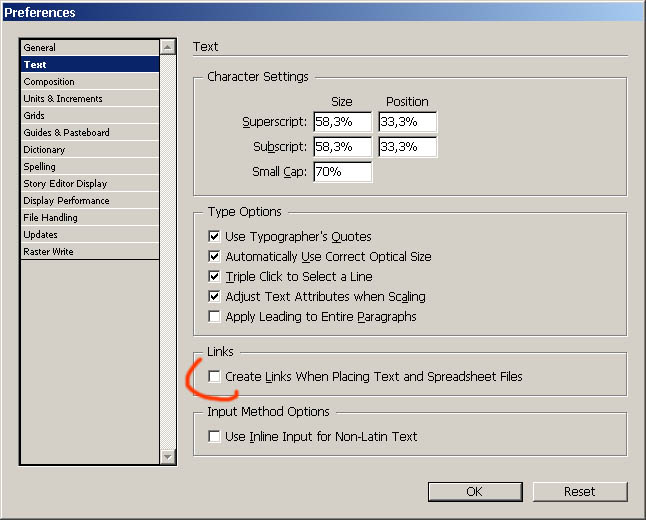
Task: Select Story Editor Display
Action: pyautogui.click(x=90, y=183)
